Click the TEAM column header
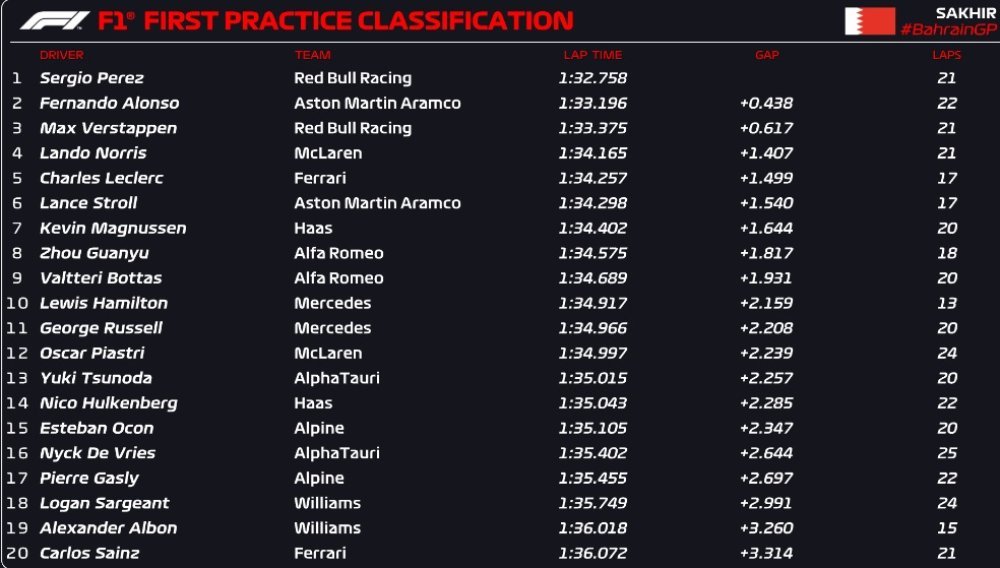 [x=312, y=55]
